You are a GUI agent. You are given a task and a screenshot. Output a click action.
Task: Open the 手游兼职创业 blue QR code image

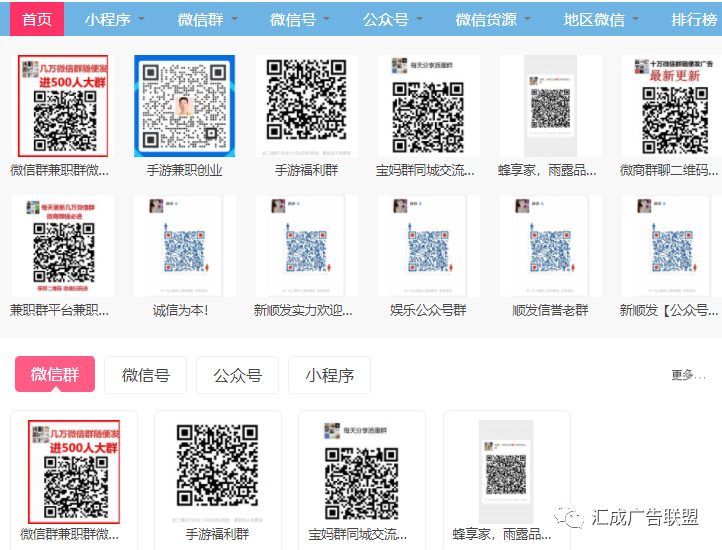tap(185, 106)
